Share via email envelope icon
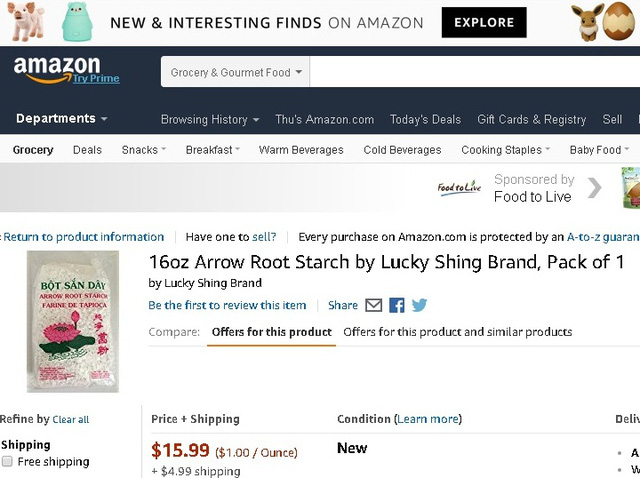Image resolution: width=640 pixels, height=478 pixels. point(374,305)
